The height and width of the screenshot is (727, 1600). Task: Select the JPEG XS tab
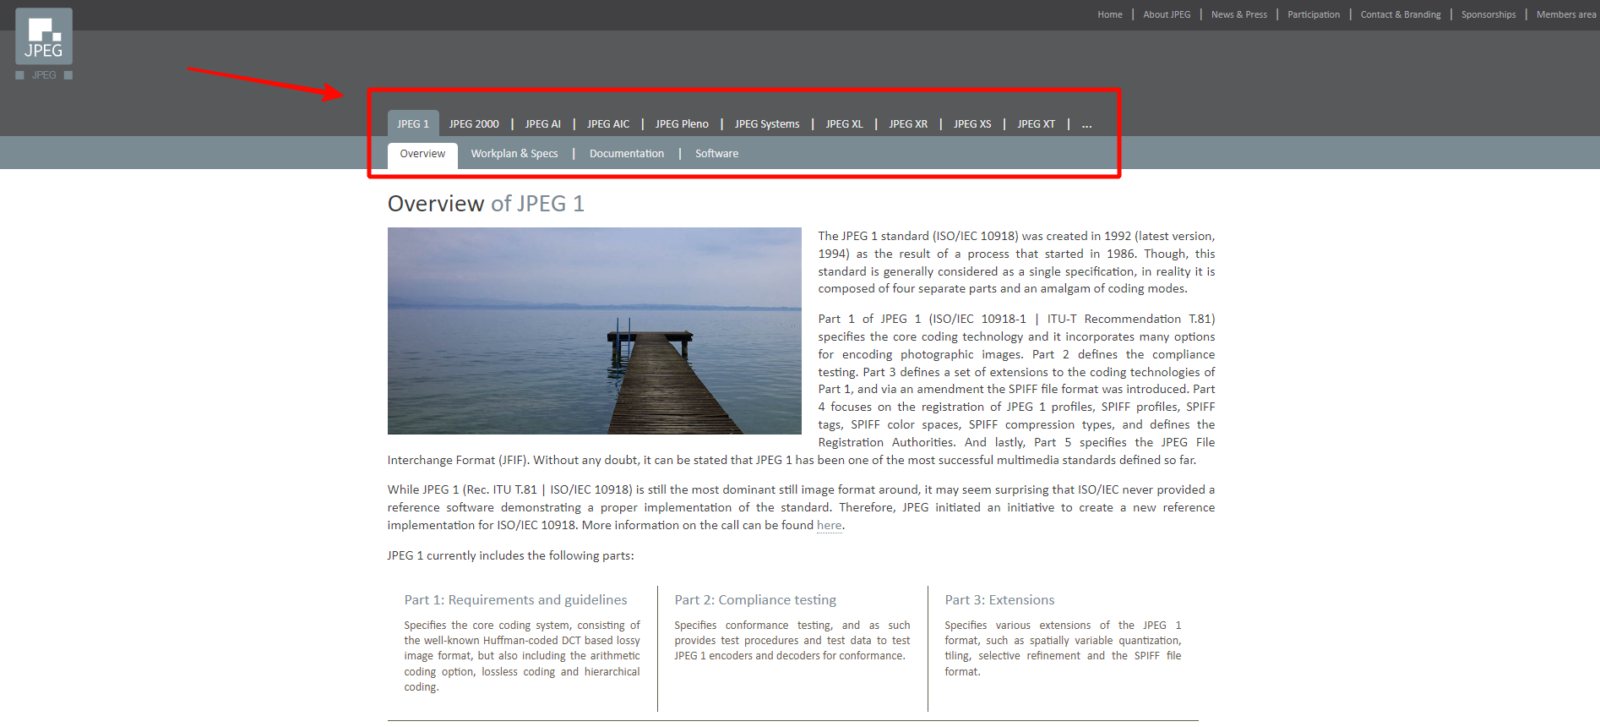(x=972, y=124)
